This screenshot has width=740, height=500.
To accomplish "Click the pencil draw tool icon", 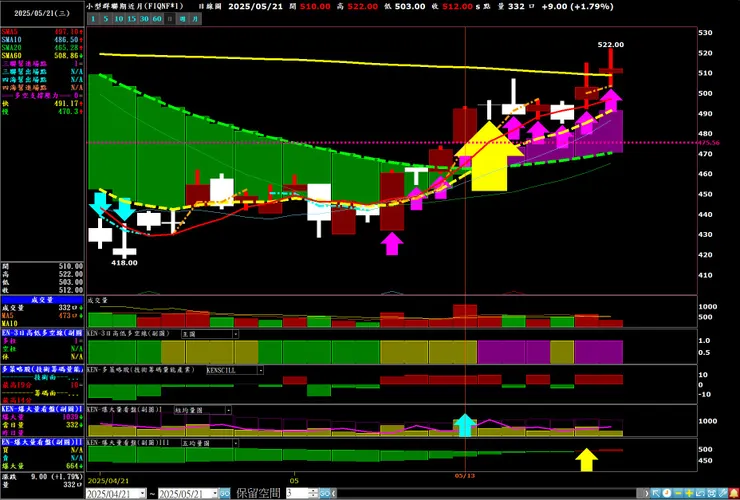I will pyautogui.click(x=722, y=493).
